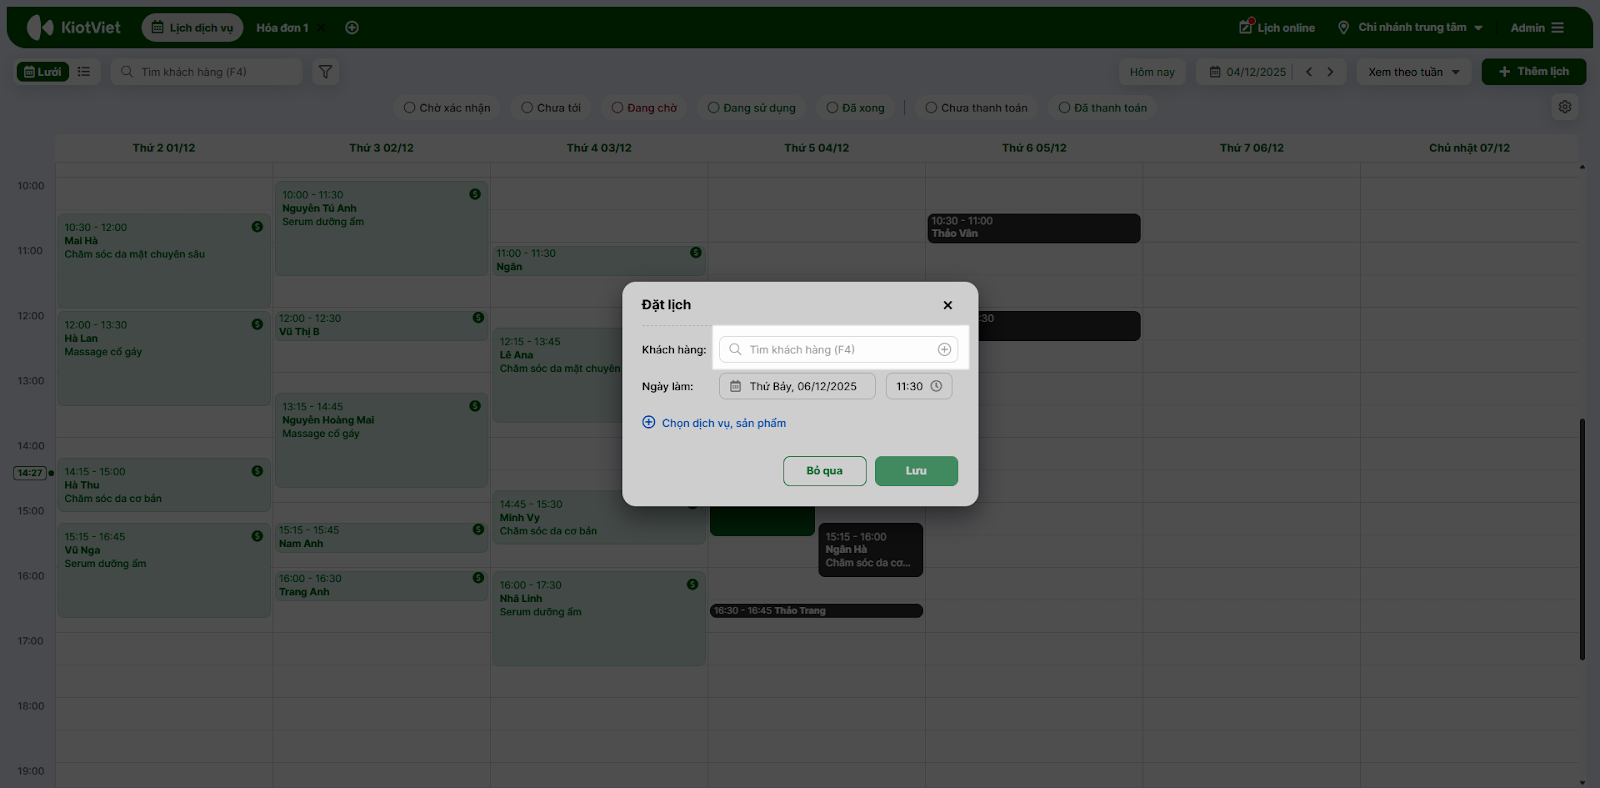This screenshot has width=1600, height=788.
Task: Open a new tab with plus icon
Action: point(352,28)
